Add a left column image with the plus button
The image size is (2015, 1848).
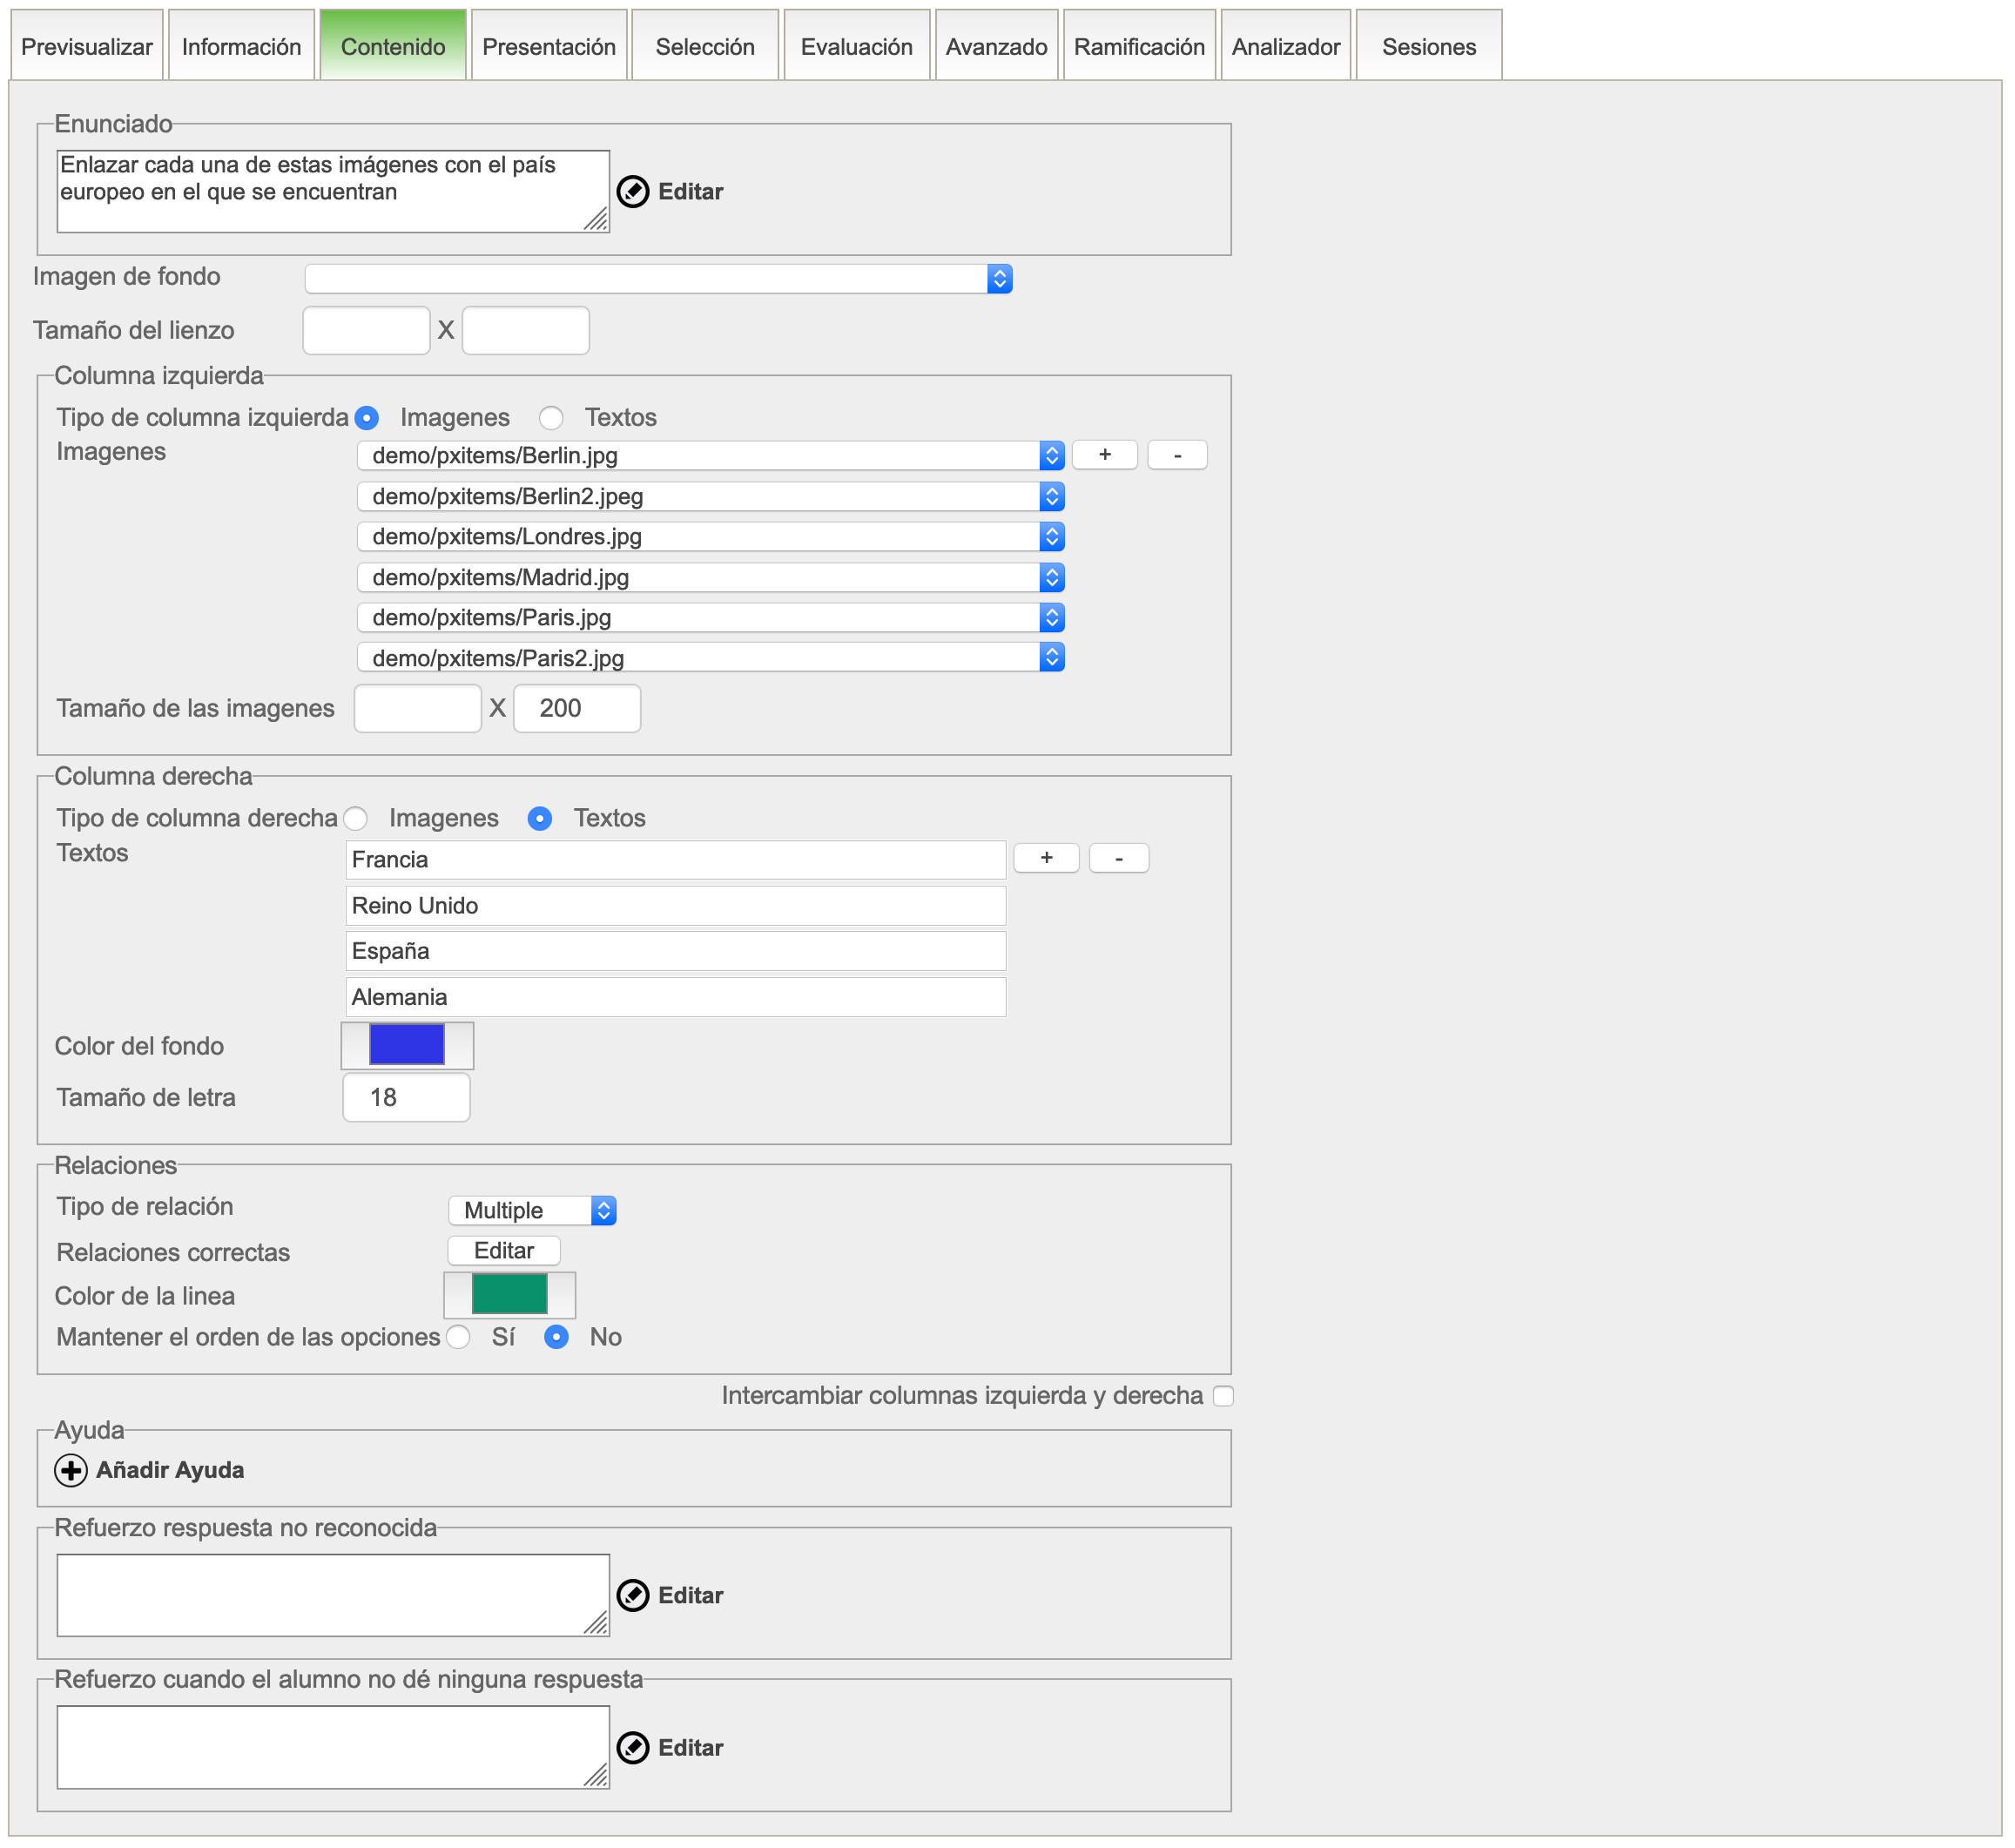[1104, 455]
